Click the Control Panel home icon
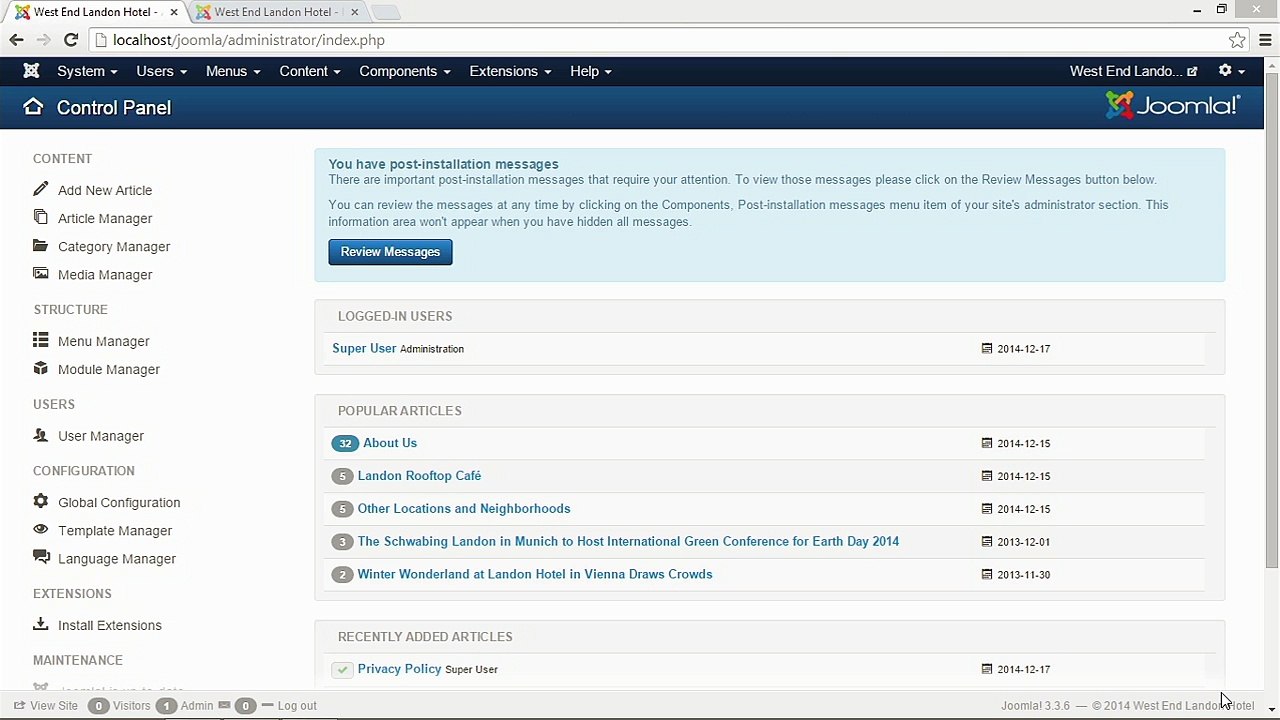 click(x=33, y=107)
